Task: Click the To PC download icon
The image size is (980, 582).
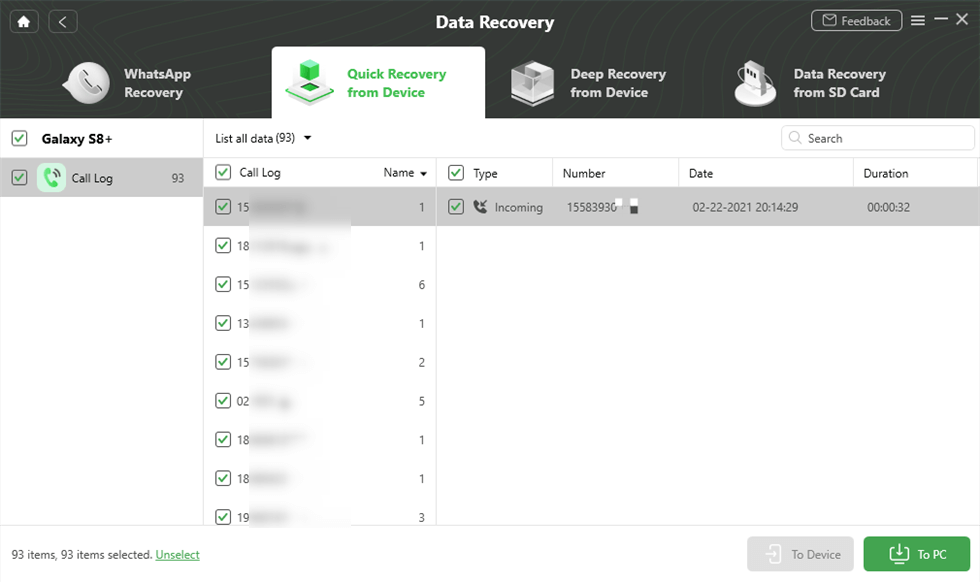Action: tap(899, 554)
